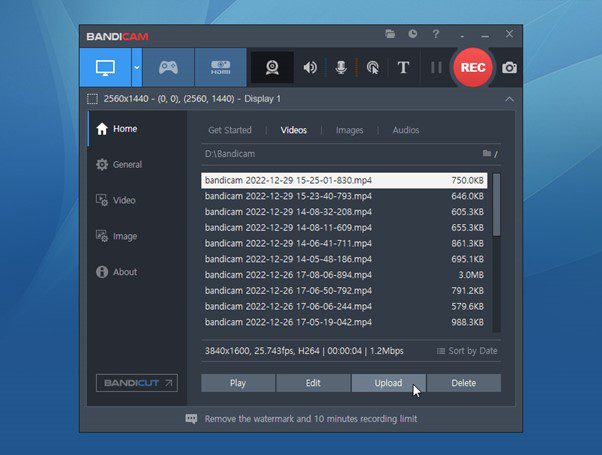Screen dimensions: 602x455
Task: Collapse the panel with the chevron up
Action: click(x=509, y=99)
